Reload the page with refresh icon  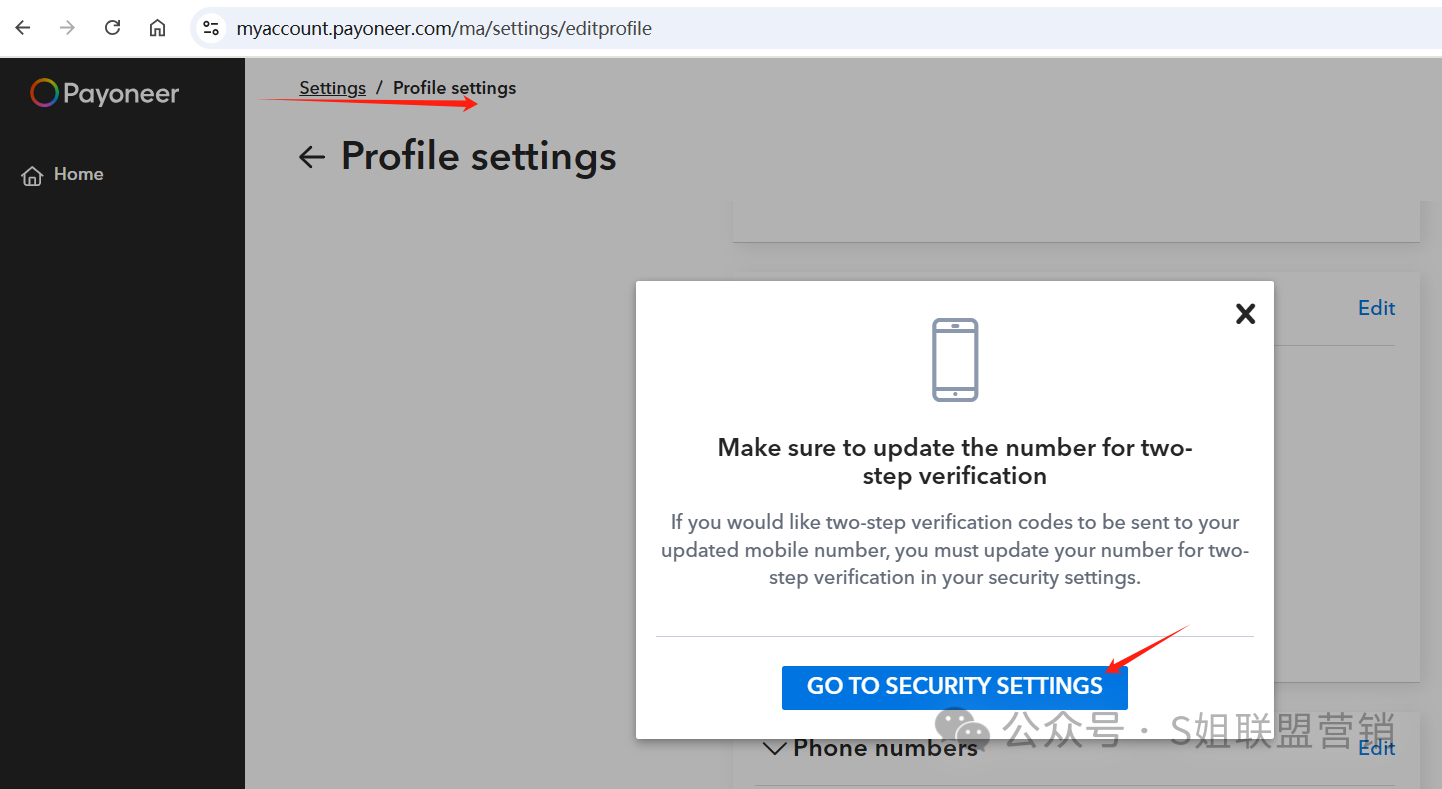point(112,28)
